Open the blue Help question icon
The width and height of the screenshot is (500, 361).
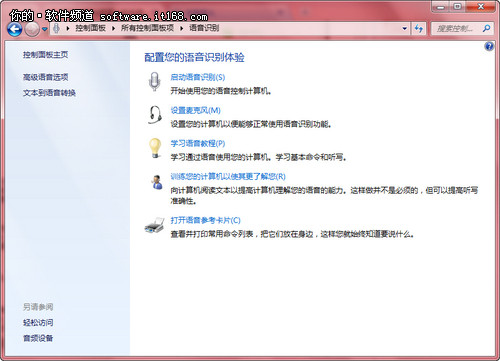pyautogui.click(x=489, y=46)
